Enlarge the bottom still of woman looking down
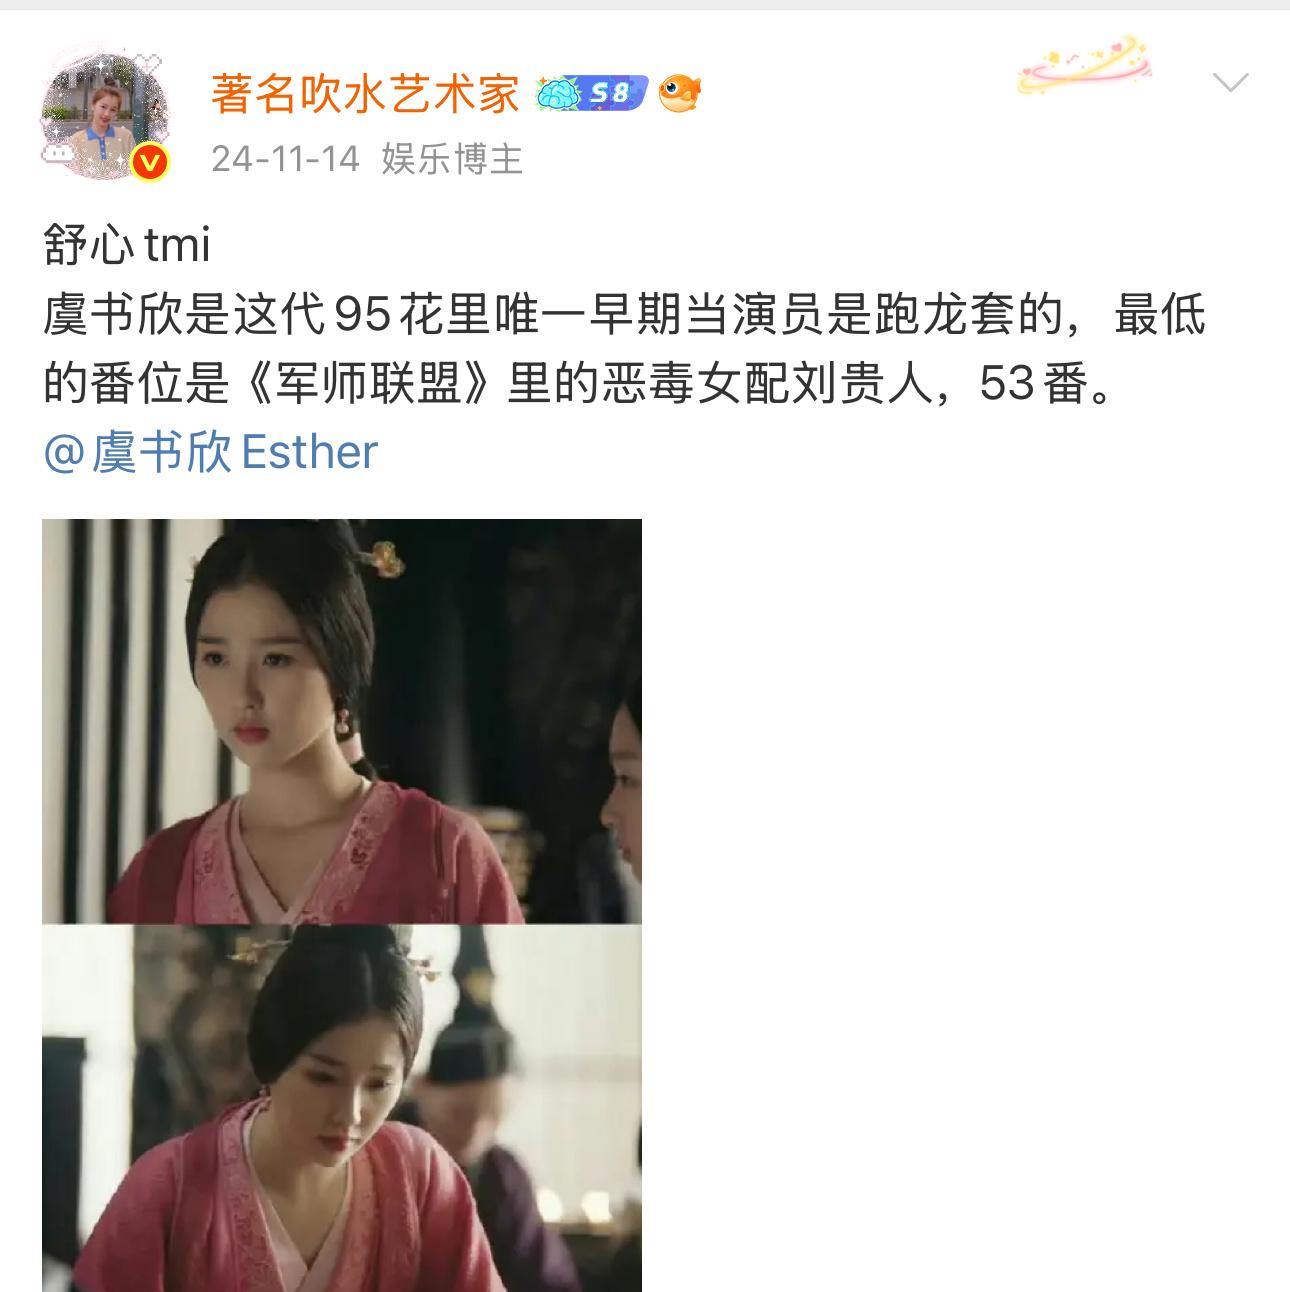Screen dimensions: 1290x1292 [x=342, y=1108]
